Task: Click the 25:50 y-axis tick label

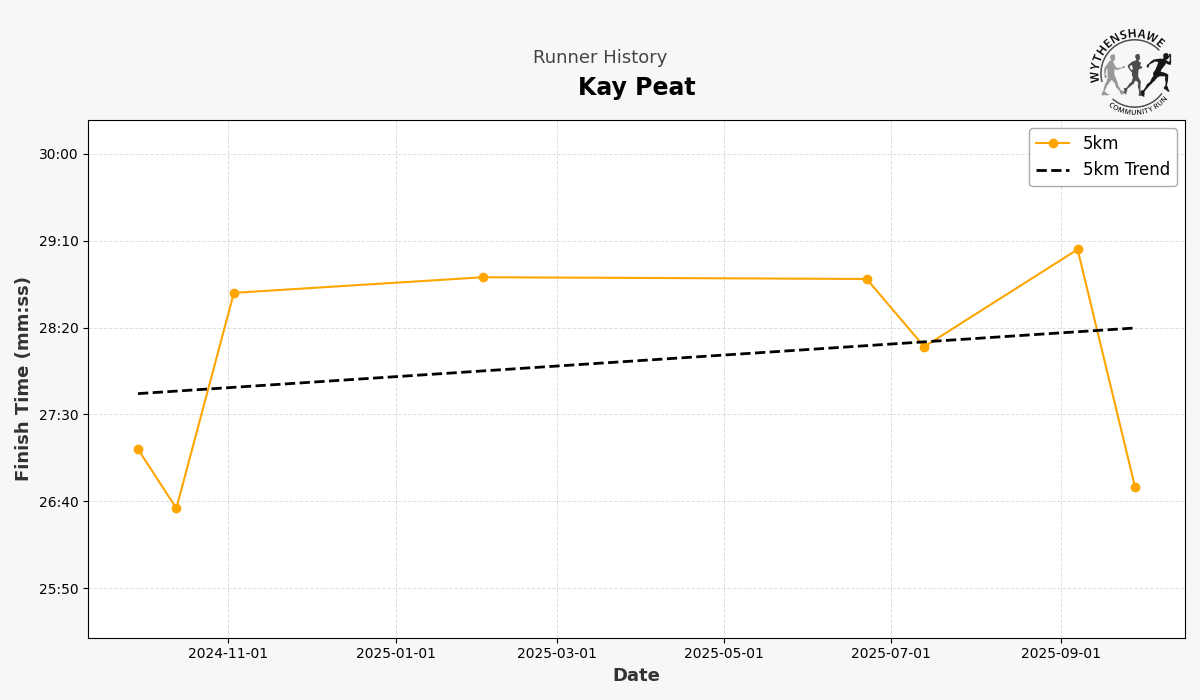Action: coord(58,589)
